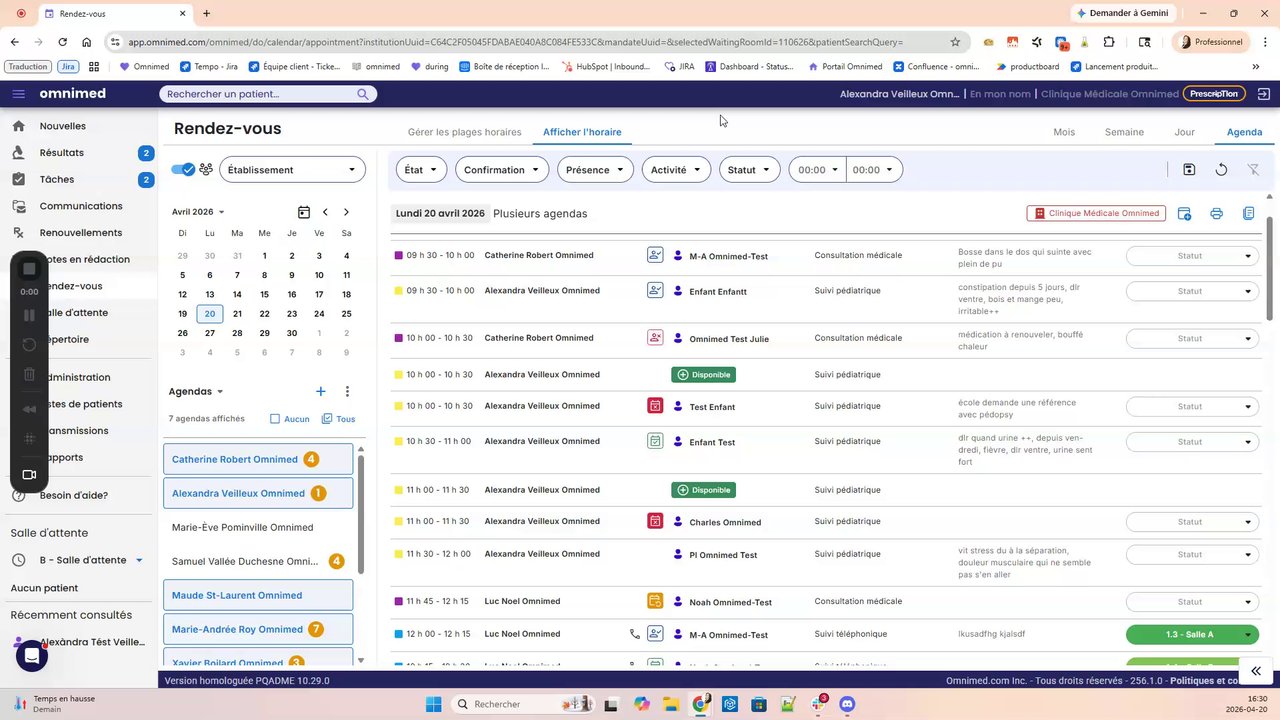The width and height of the screenshot is (1280, 720).
Task: Select the Afficher l'horaire tab
Action: click(x=582, y=132)
